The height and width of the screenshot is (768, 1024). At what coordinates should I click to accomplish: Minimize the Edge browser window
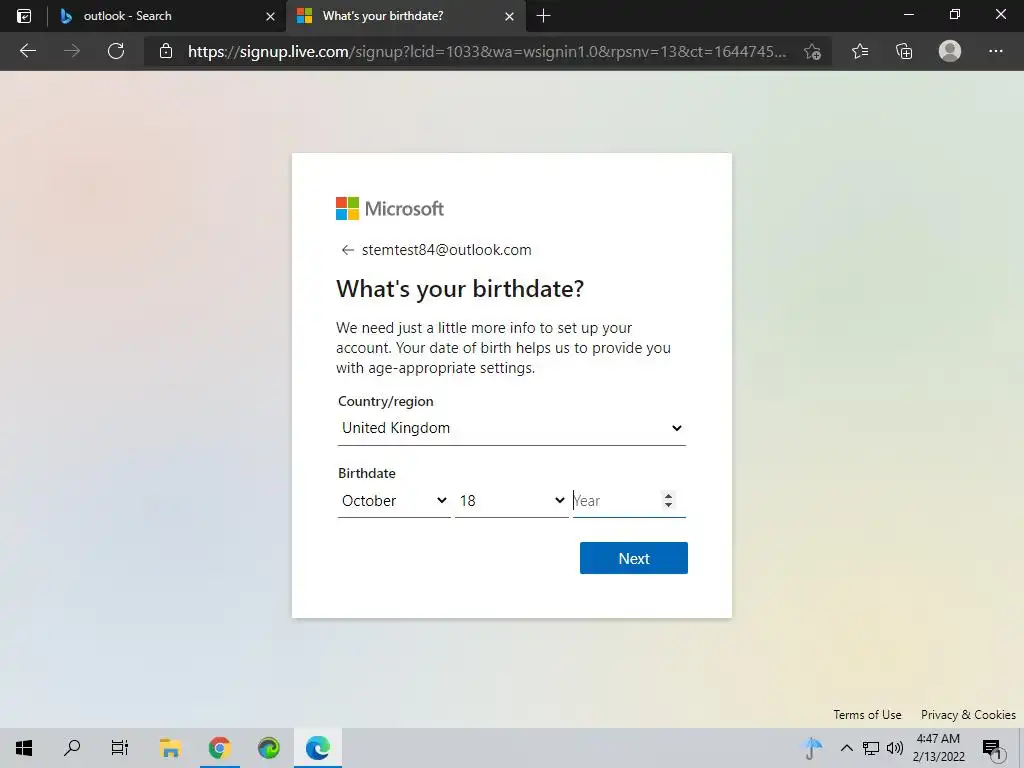coord(908,15)
